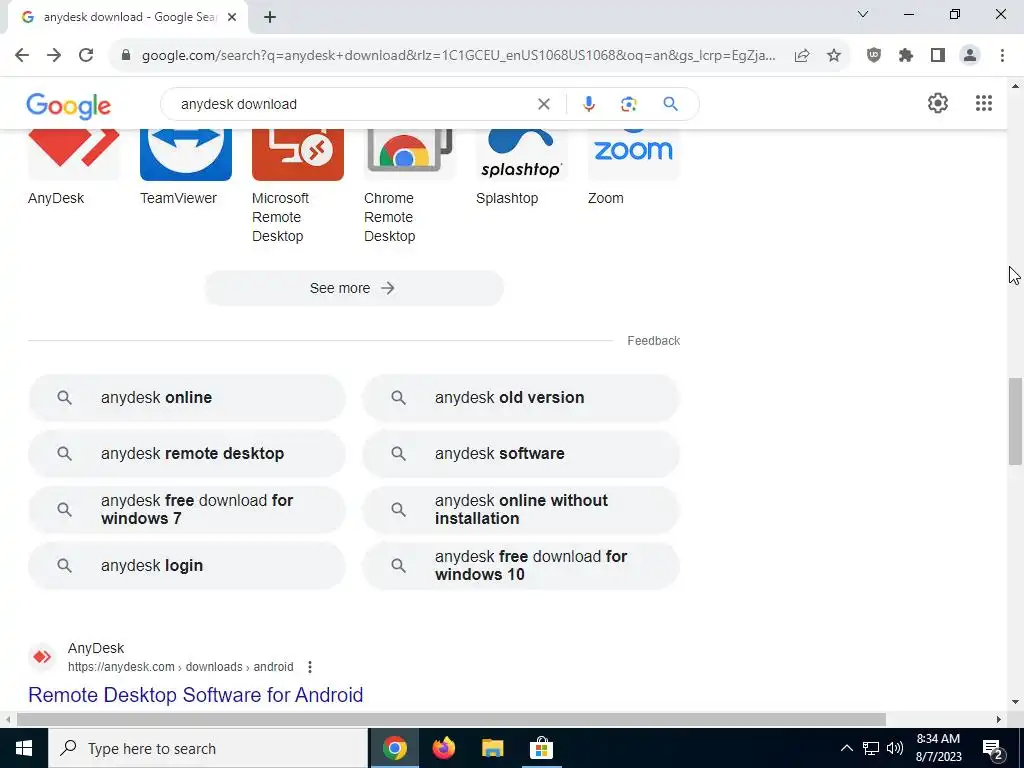The width and height of the screenshot is (1024, 768).
Task: Search for anydesk login
Action: click(x=187, y=566)
